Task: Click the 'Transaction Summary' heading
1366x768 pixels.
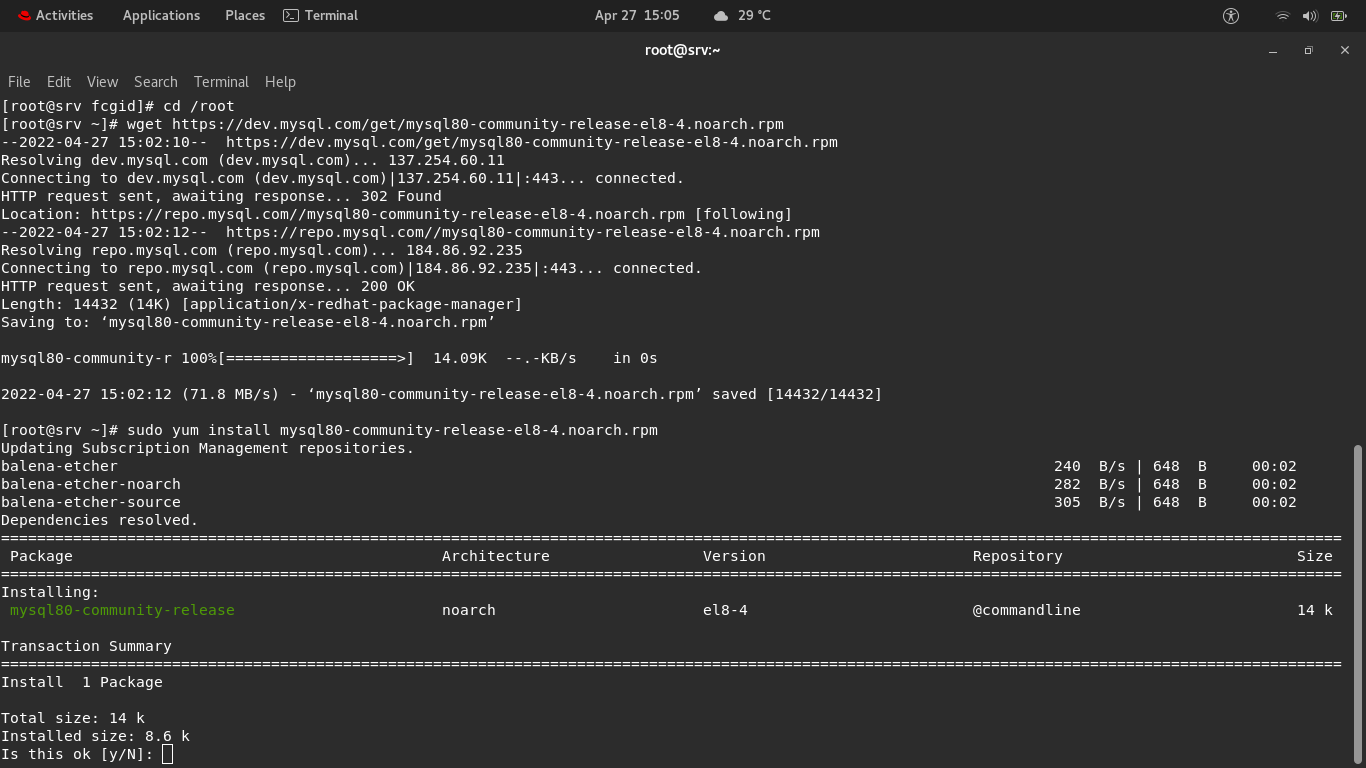Action: 86,646
